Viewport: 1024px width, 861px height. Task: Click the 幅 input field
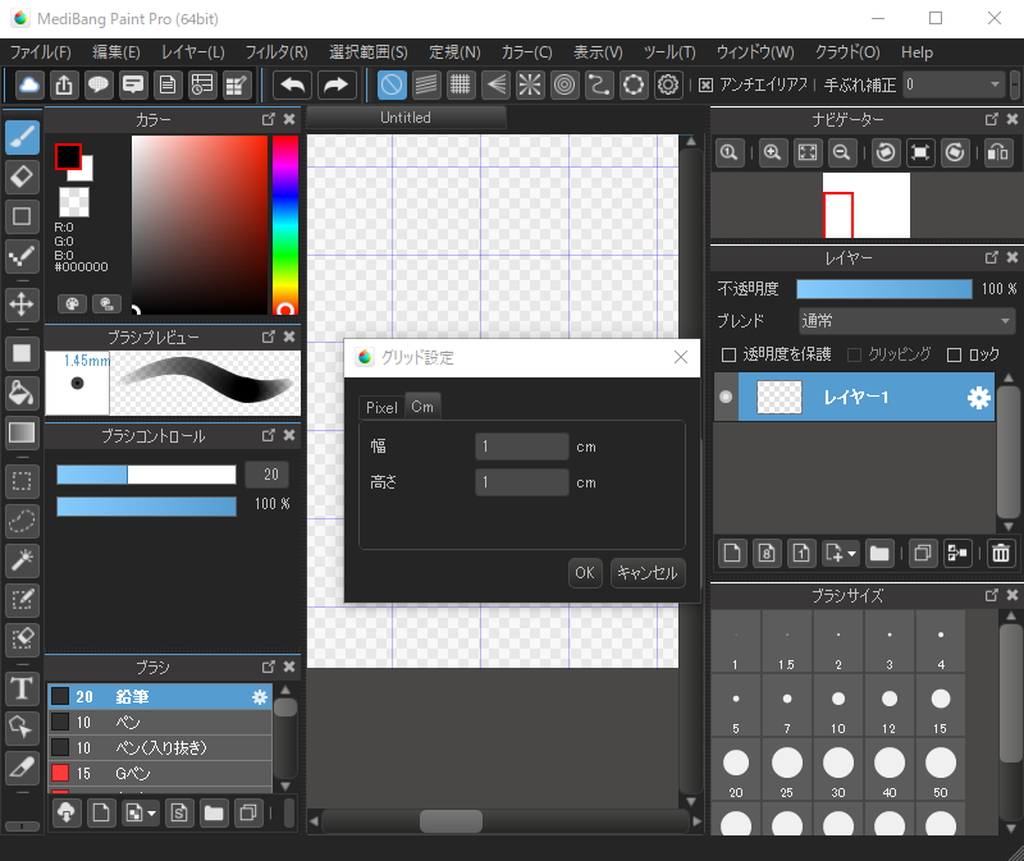pyautogui.click(x=522, y=447)
